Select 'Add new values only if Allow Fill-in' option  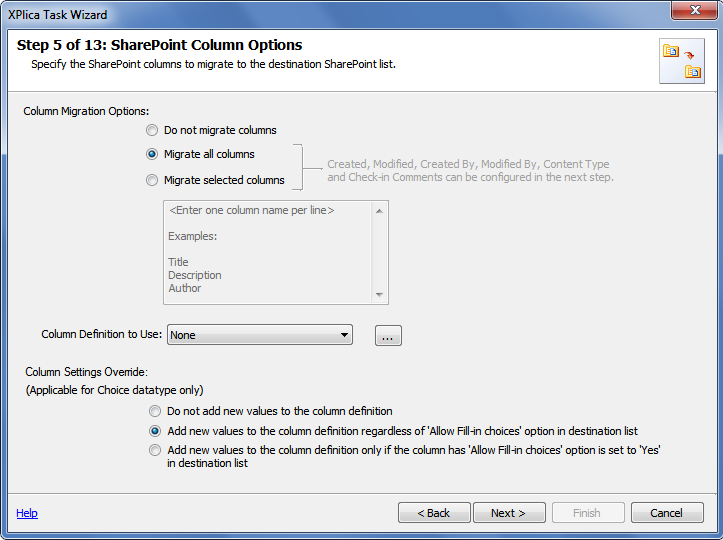pyautogui.click(x=155, y=450)
